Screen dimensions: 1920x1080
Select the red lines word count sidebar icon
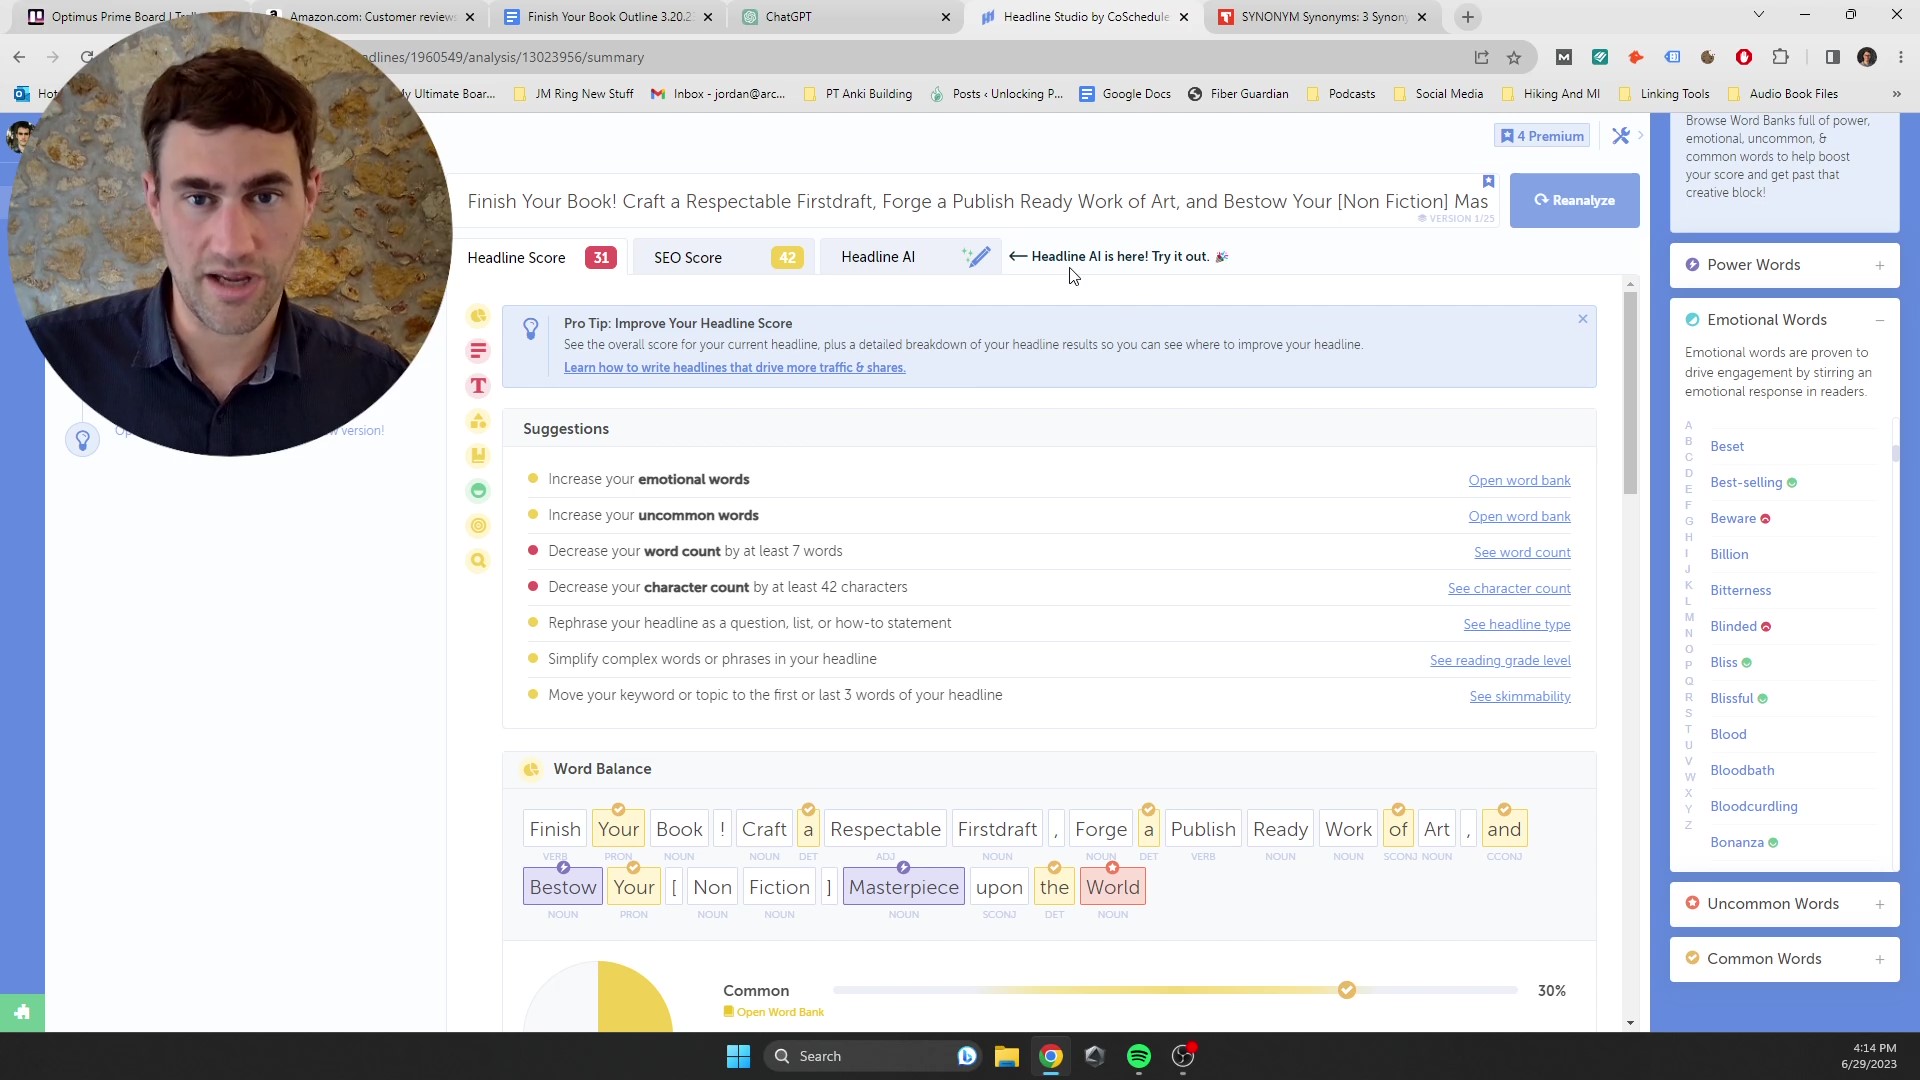point(478,351)
